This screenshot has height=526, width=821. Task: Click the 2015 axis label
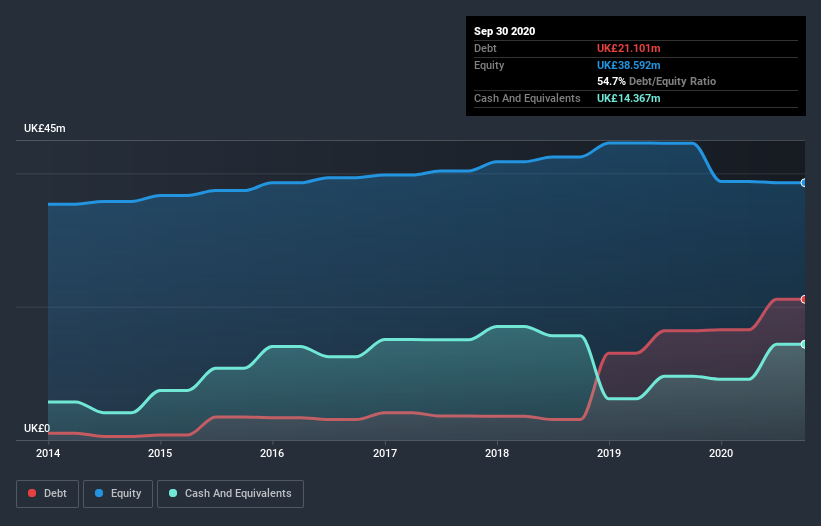[160, 453]
